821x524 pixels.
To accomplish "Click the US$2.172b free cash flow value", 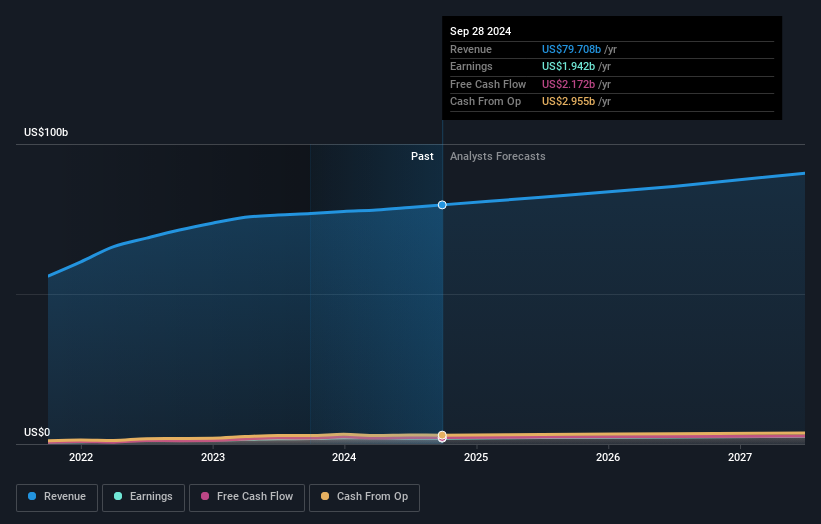I will point(568,84).
